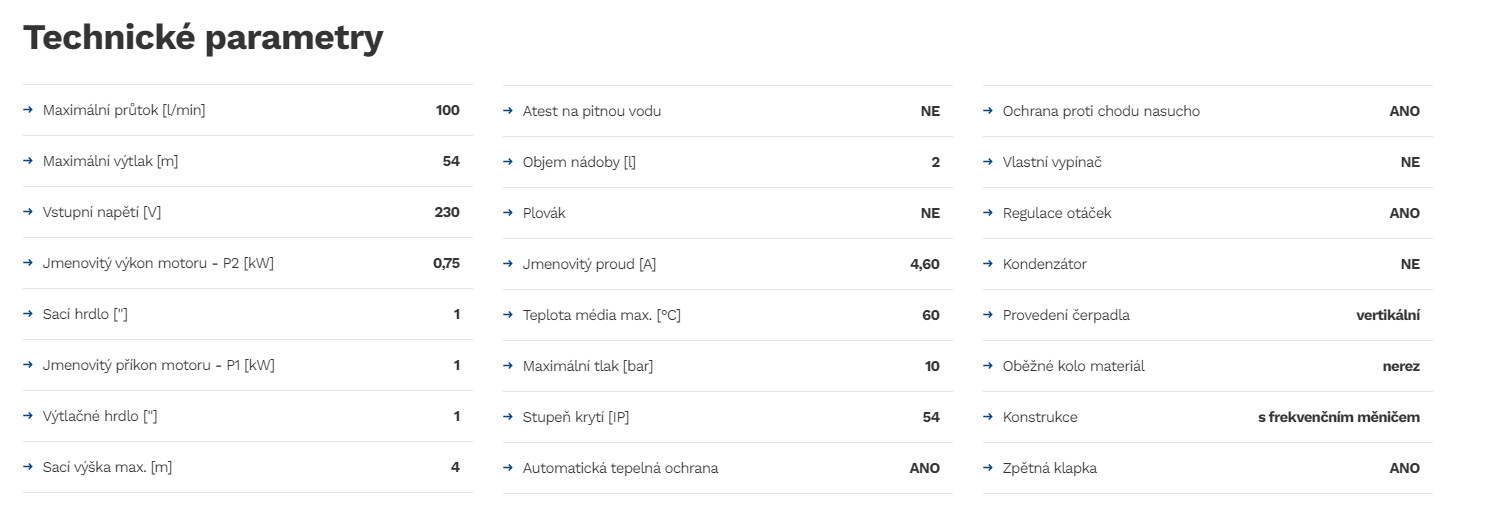The image size is (1487, 518).
Task: Click the arrow icon beside Maximální průtok
Action: pos(28,110)
